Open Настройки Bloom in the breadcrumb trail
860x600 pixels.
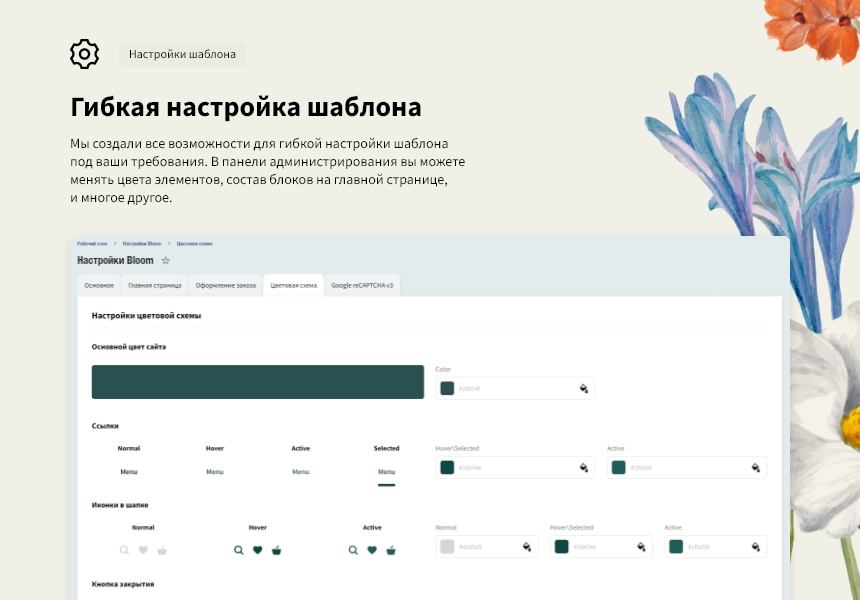[x=143, y=243]
